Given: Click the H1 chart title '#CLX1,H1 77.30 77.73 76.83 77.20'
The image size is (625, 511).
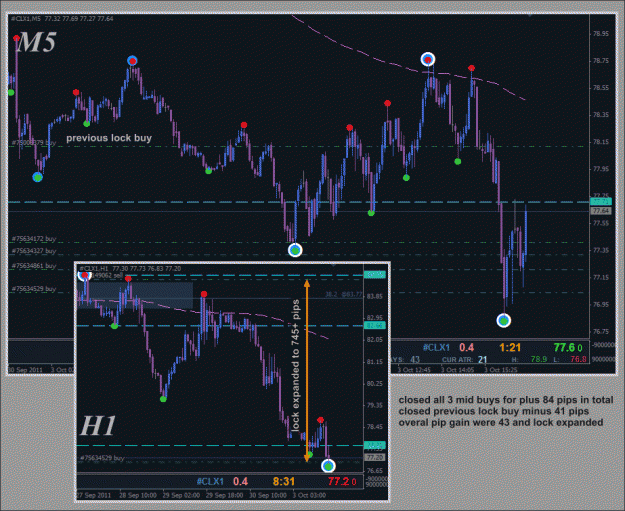Looking at the screenshot, I should tap(130, 269).
